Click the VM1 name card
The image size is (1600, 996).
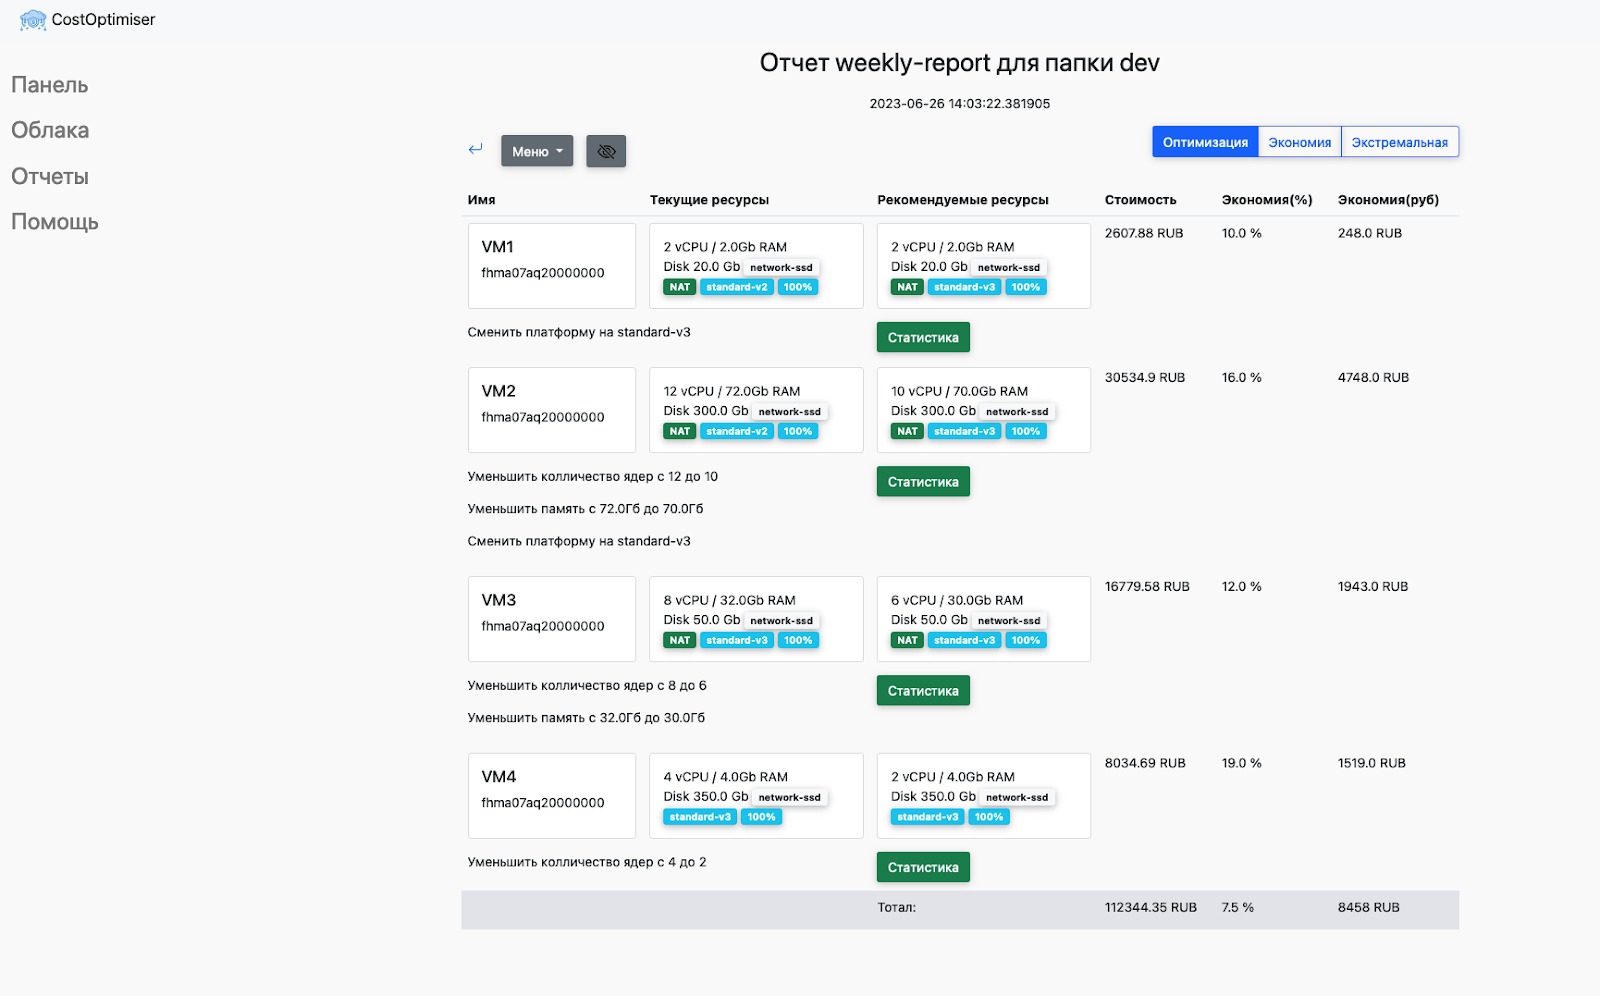coord(552,265)
